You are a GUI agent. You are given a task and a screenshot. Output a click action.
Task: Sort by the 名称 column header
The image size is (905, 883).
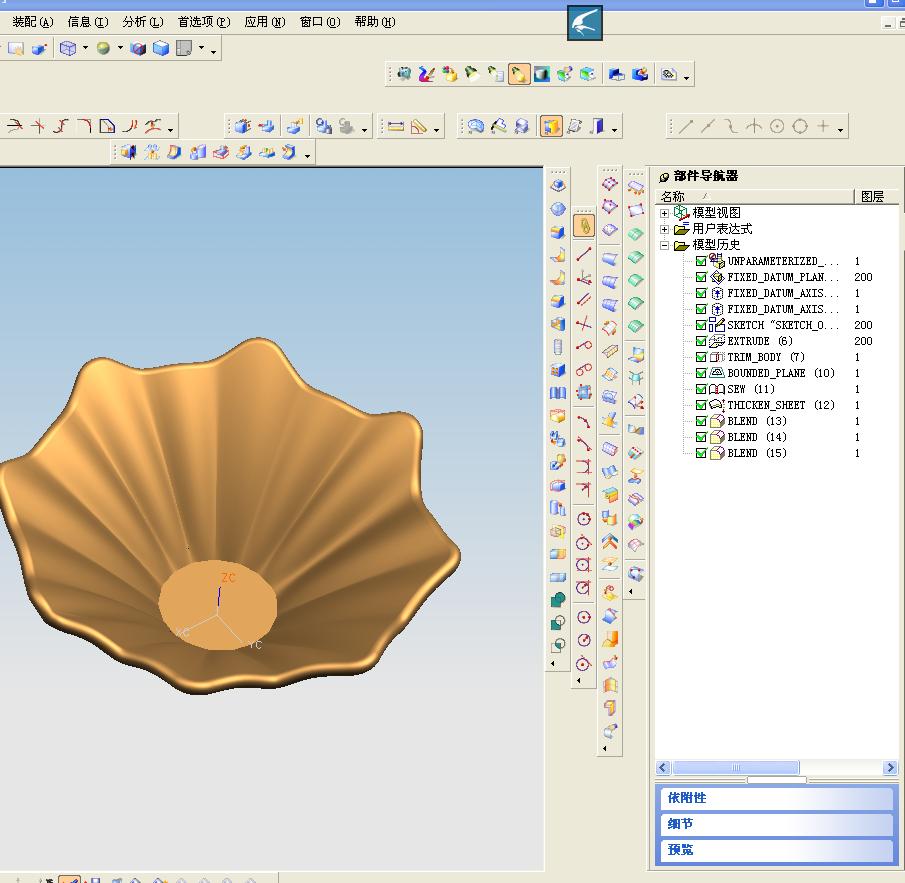pyautogui.click(x=755, y=196)
